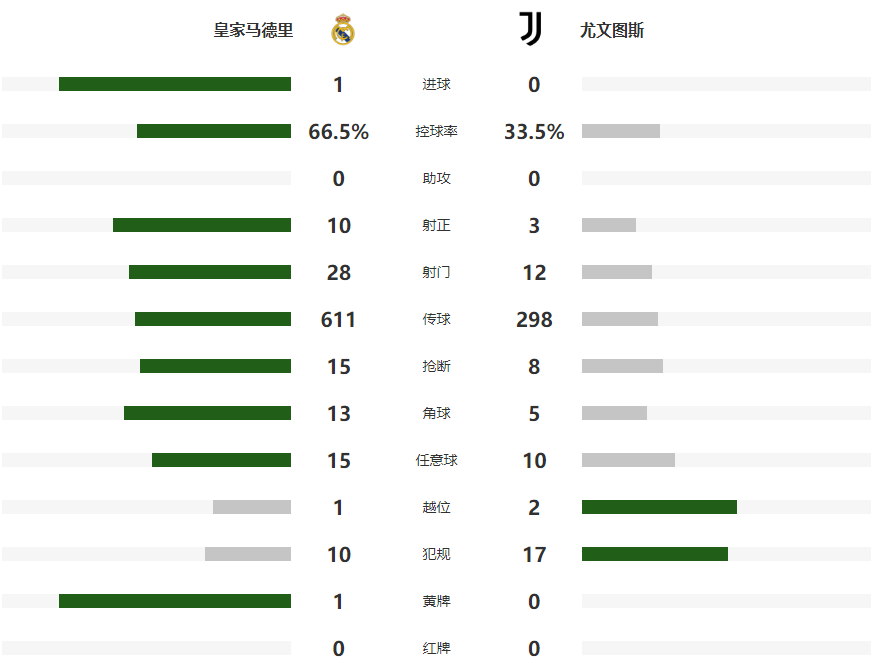Click the Real Madrid crest icon
The image size is (878, 663).
[x=343, y=30]
